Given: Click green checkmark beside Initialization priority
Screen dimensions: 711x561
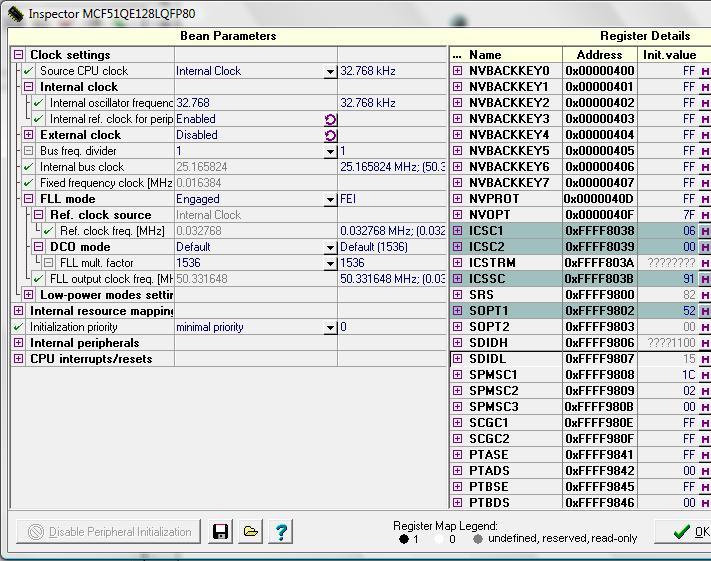Looking at the screenshot, I should (18, 327).
